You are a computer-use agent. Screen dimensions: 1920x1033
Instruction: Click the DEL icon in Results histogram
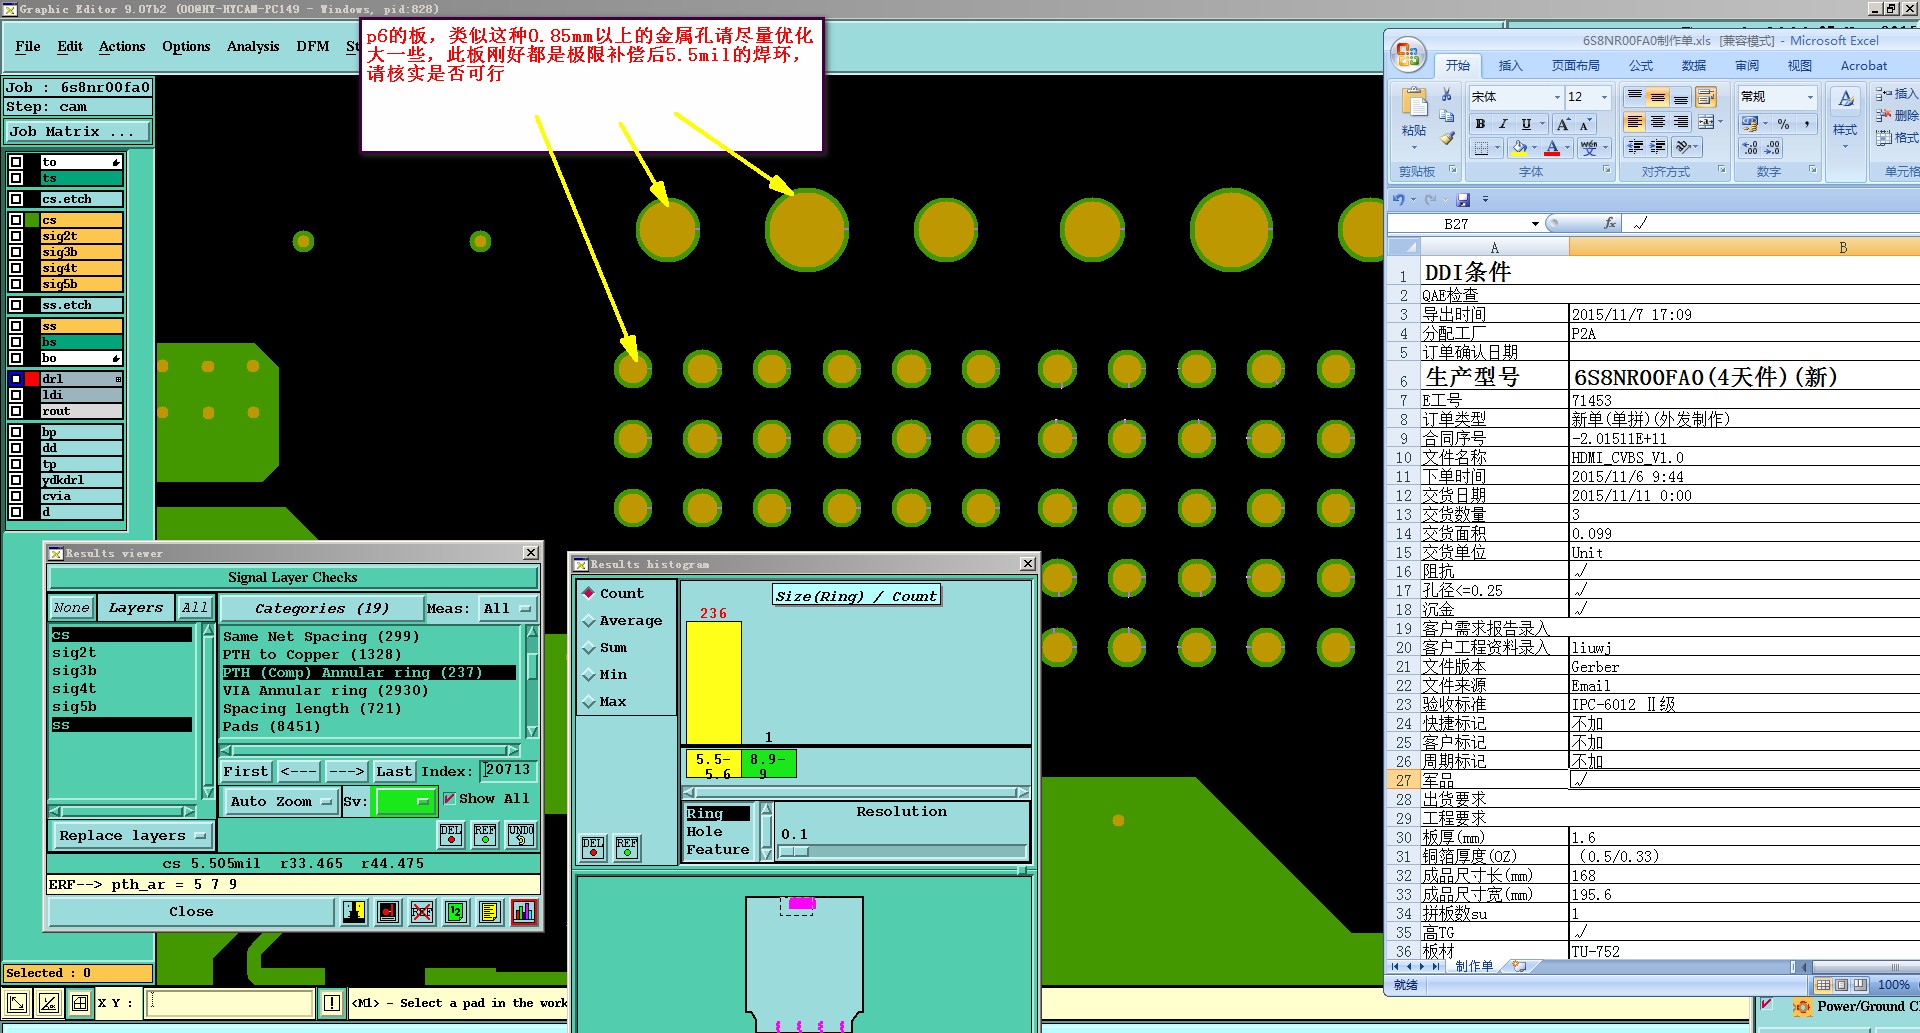tap(593, 848)
